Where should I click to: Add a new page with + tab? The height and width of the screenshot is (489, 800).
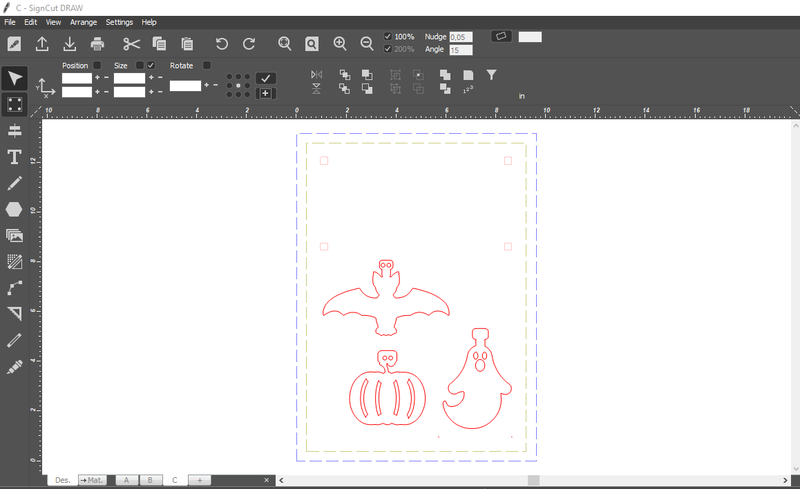[x=199, y=480]
